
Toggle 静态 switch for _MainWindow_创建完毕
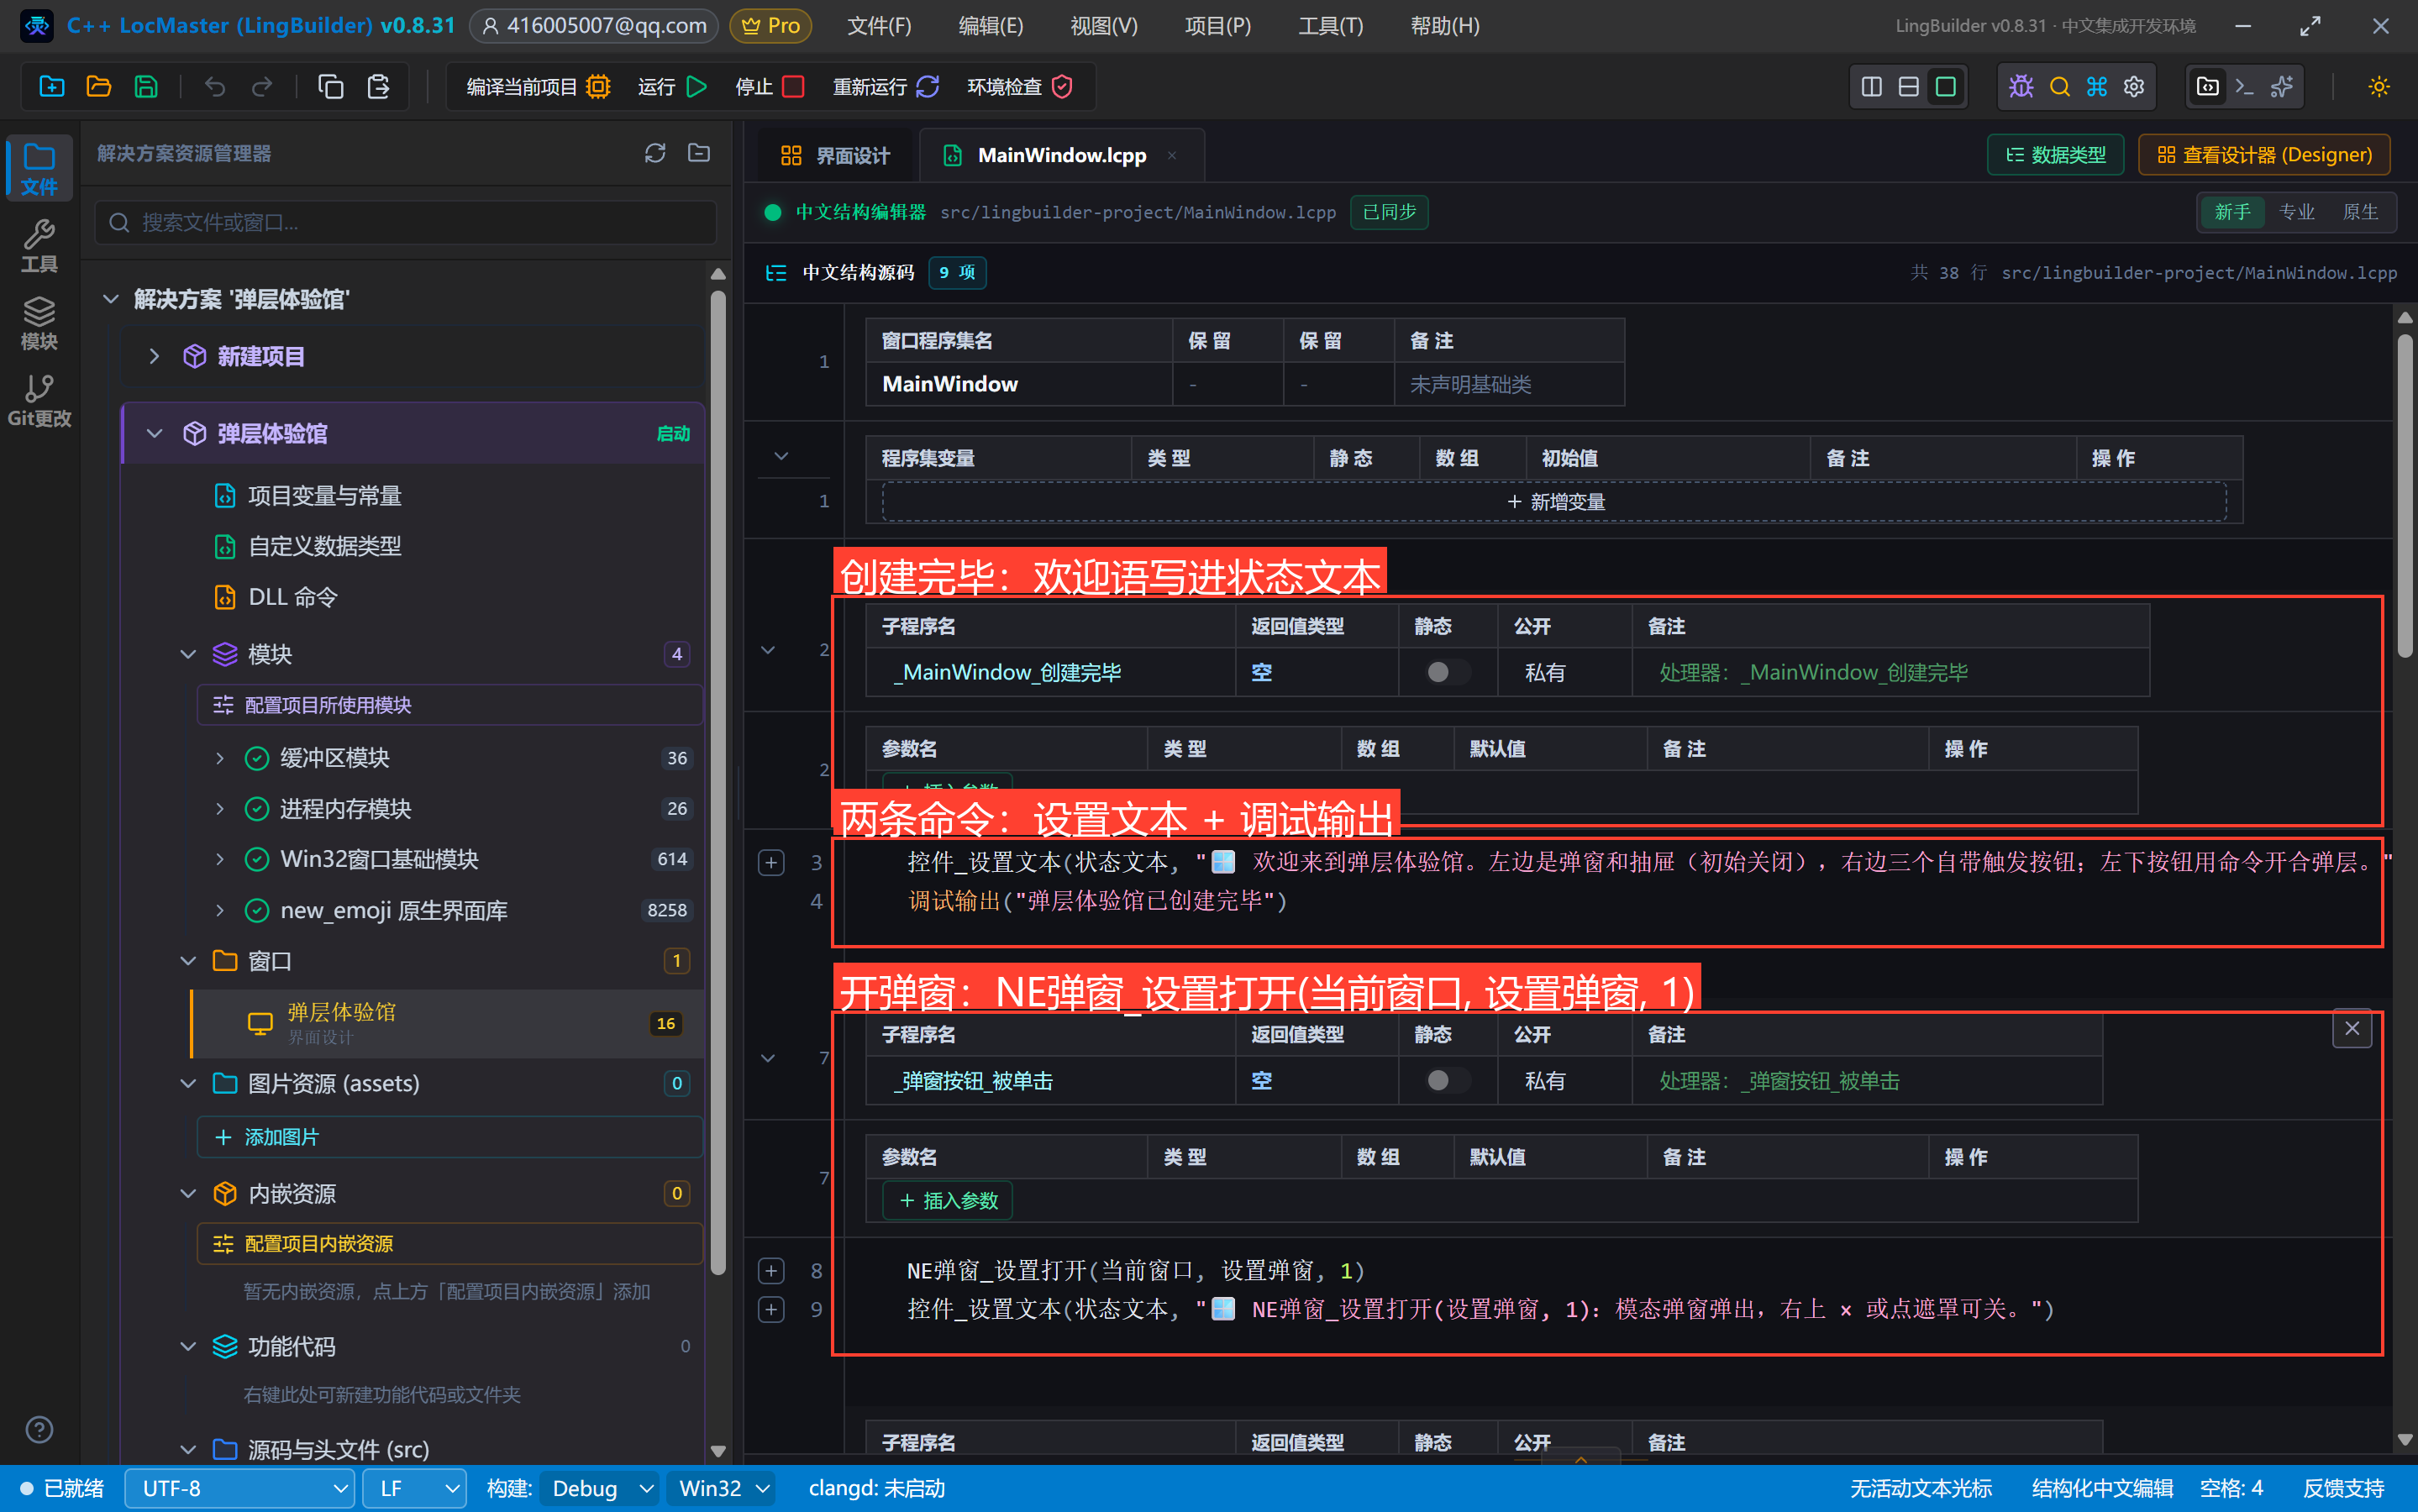(1447, 672)
